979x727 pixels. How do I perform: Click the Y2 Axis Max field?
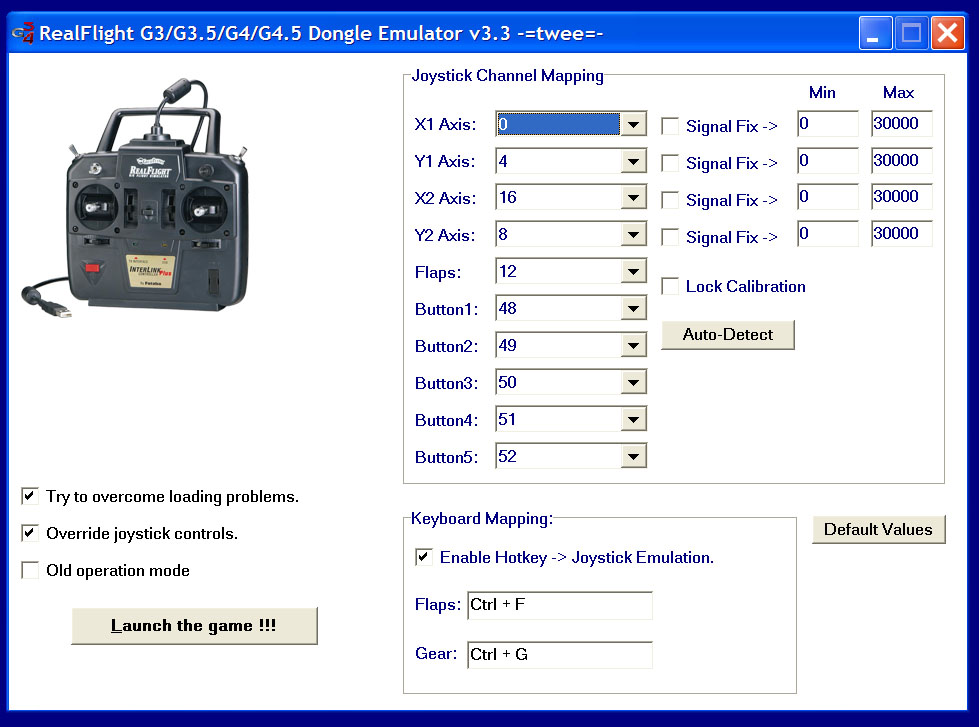tap(902, 234)
